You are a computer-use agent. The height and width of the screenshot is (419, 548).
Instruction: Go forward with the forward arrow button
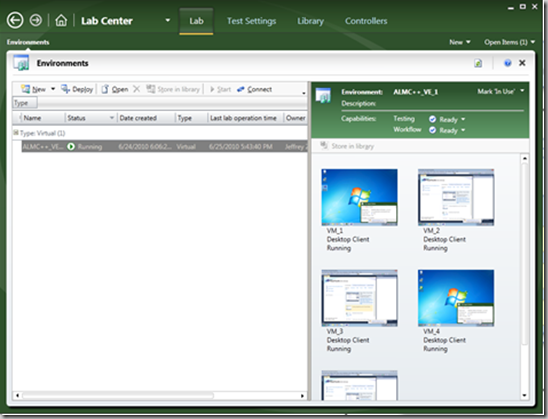35,20
